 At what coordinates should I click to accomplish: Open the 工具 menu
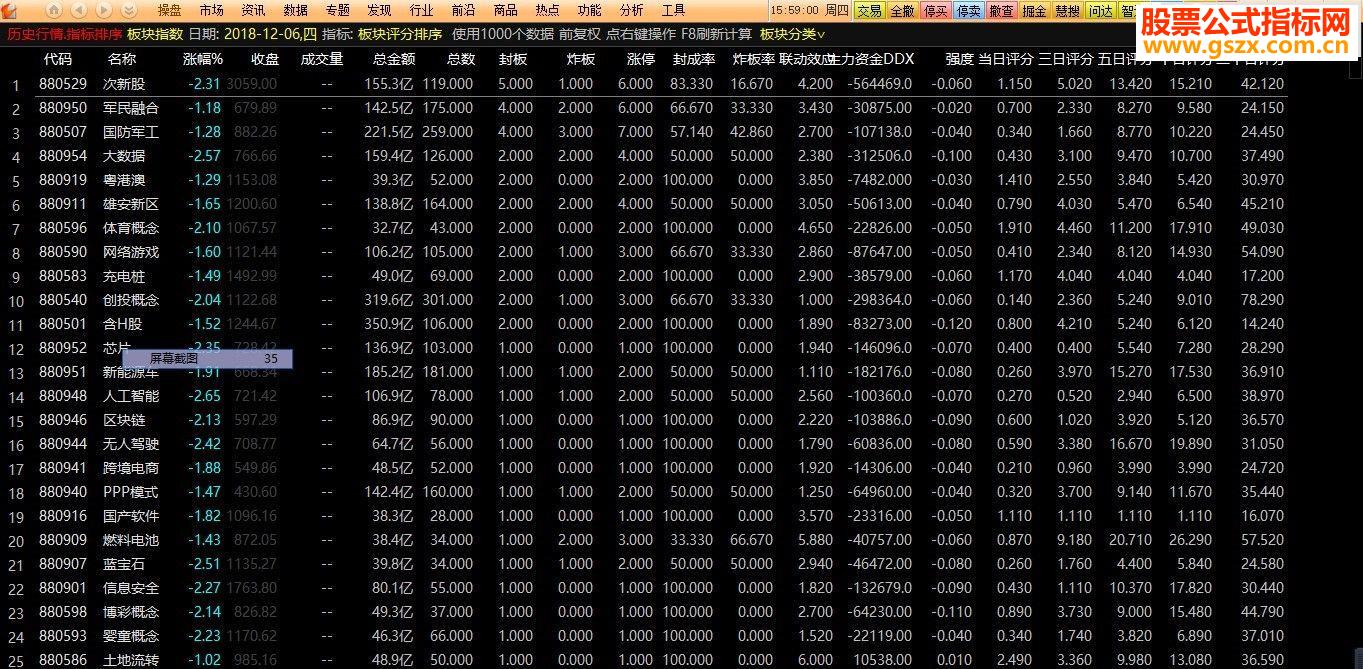point(674,10)
